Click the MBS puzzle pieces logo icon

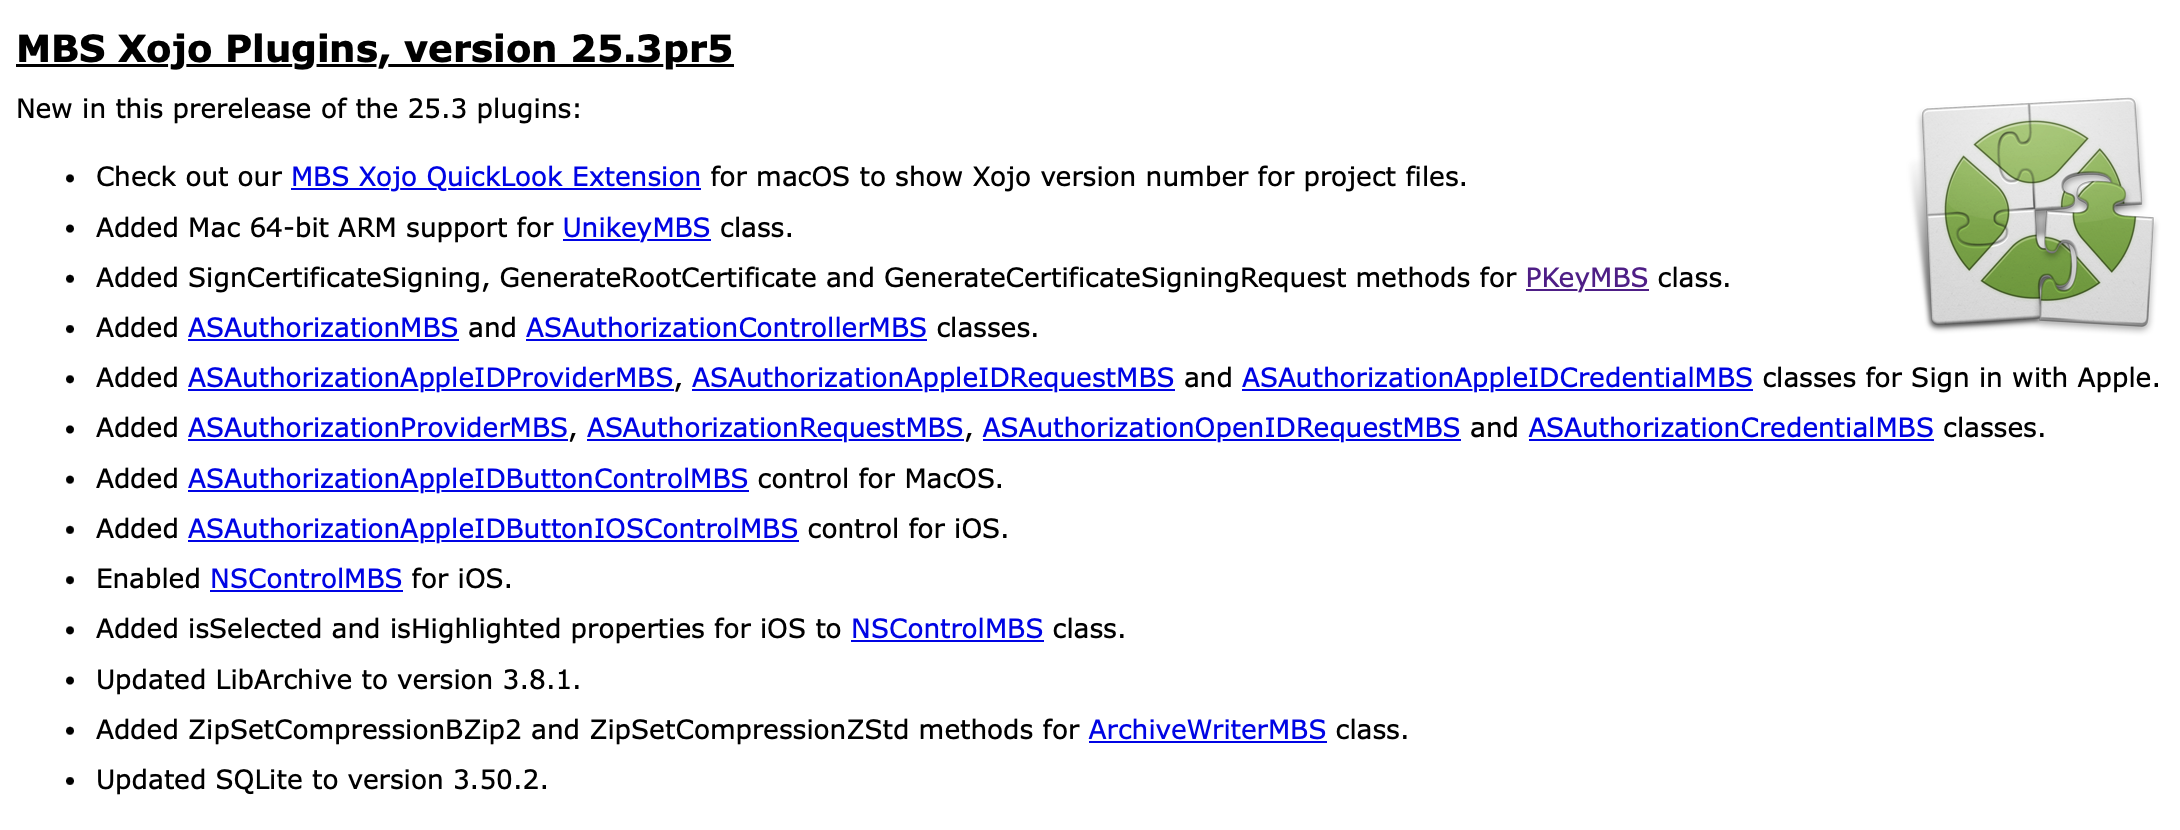(x=2036, y=213)
